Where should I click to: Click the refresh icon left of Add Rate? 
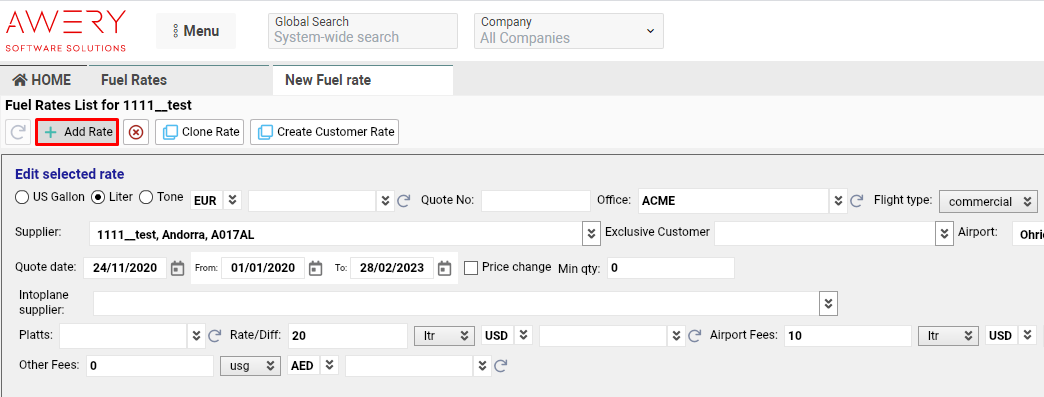coord(18,132)
